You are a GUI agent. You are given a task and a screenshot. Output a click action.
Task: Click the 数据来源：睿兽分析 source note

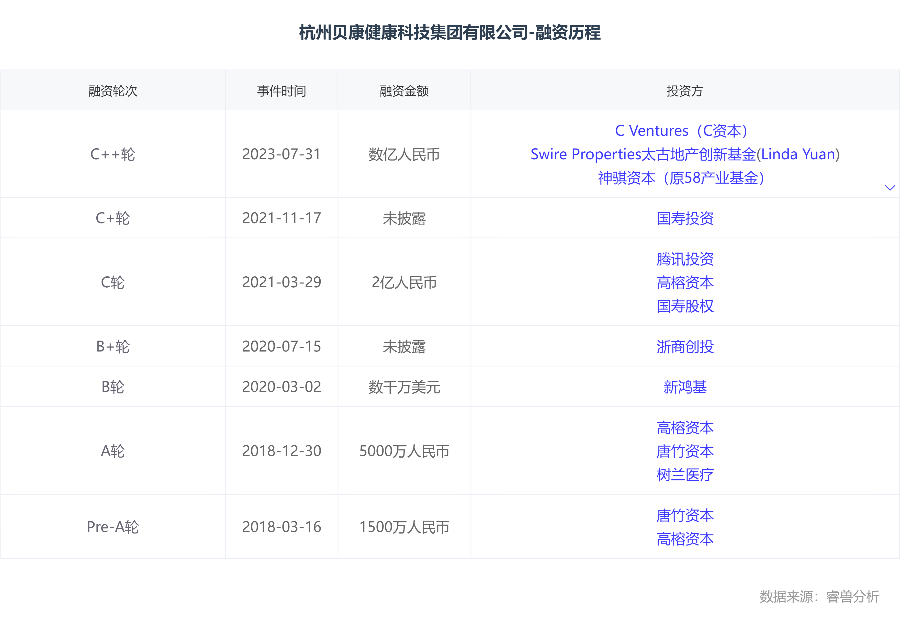[x=819, y=597]
